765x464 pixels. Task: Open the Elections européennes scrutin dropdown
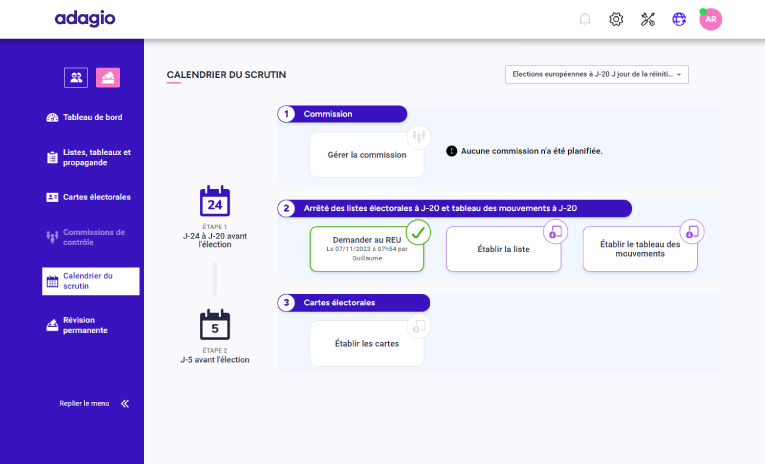coord(597,75)
